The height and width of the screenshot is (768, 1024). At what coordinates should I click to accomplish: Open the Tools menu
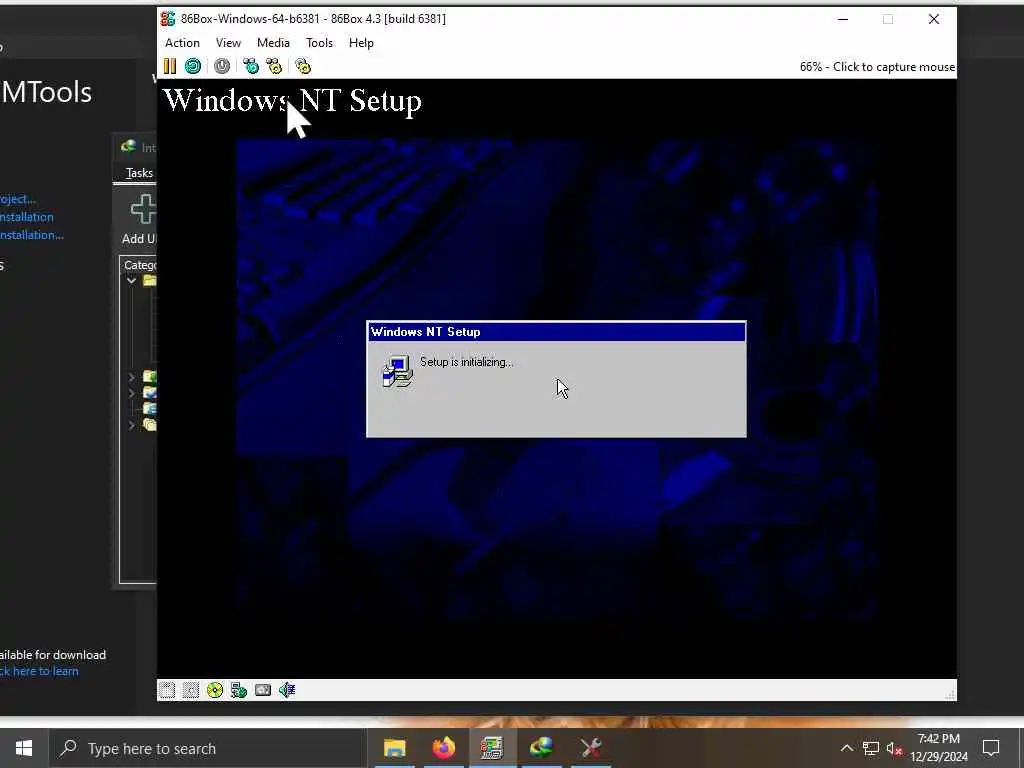tap(319, 42)
